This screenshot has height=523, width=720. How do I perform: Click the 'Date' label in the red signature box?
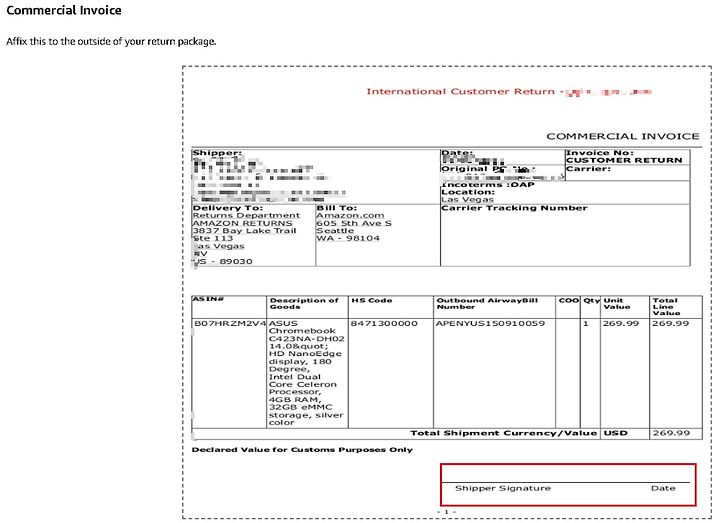pos(663,488)
